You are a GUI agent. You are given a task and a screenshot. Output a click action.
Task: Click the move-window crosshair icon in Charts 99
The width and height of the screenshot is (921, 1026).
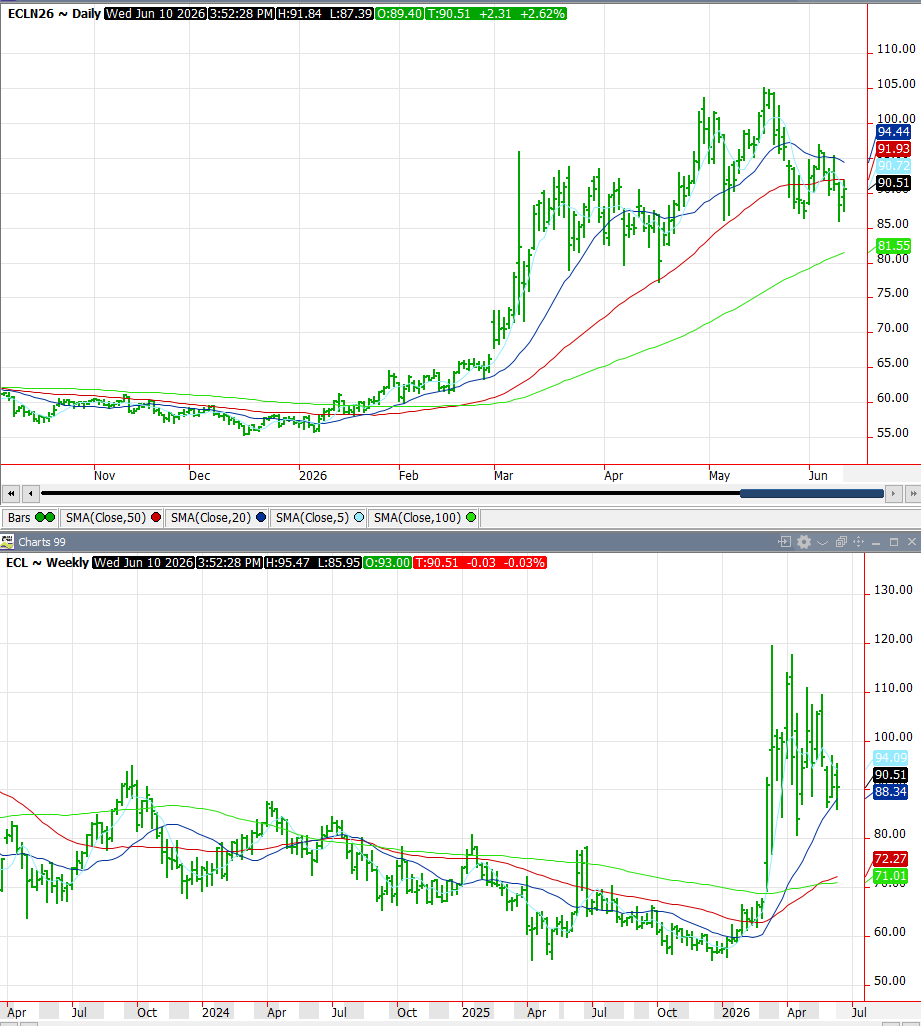859,542
